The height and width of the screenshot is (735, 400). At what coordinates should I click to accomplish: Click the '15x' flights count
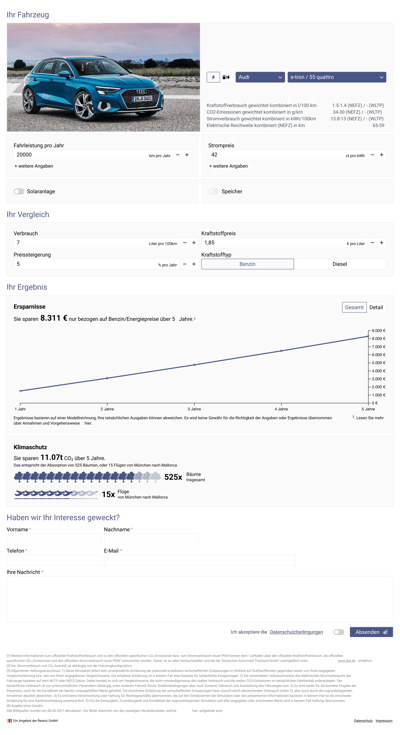[x=108, y=494]
